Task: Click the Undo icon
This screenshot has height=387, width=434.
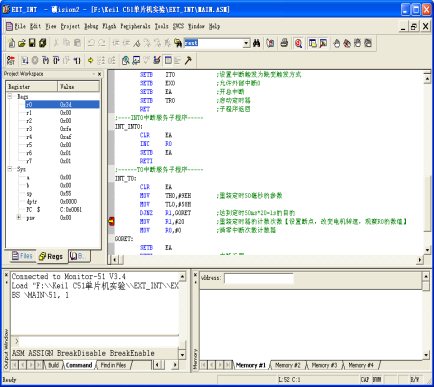Action: pos(91,43)
